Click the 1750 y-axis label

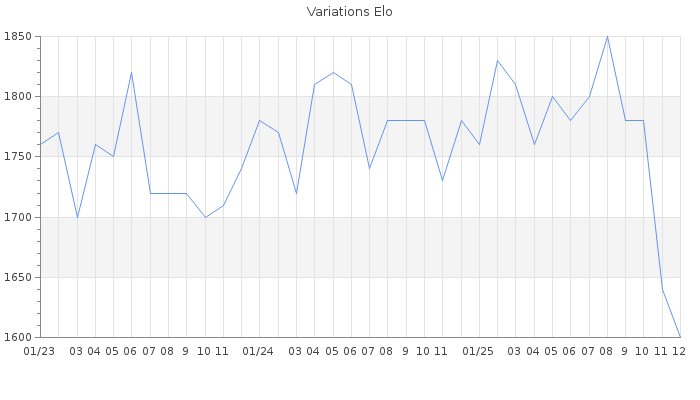click(18, 157)
